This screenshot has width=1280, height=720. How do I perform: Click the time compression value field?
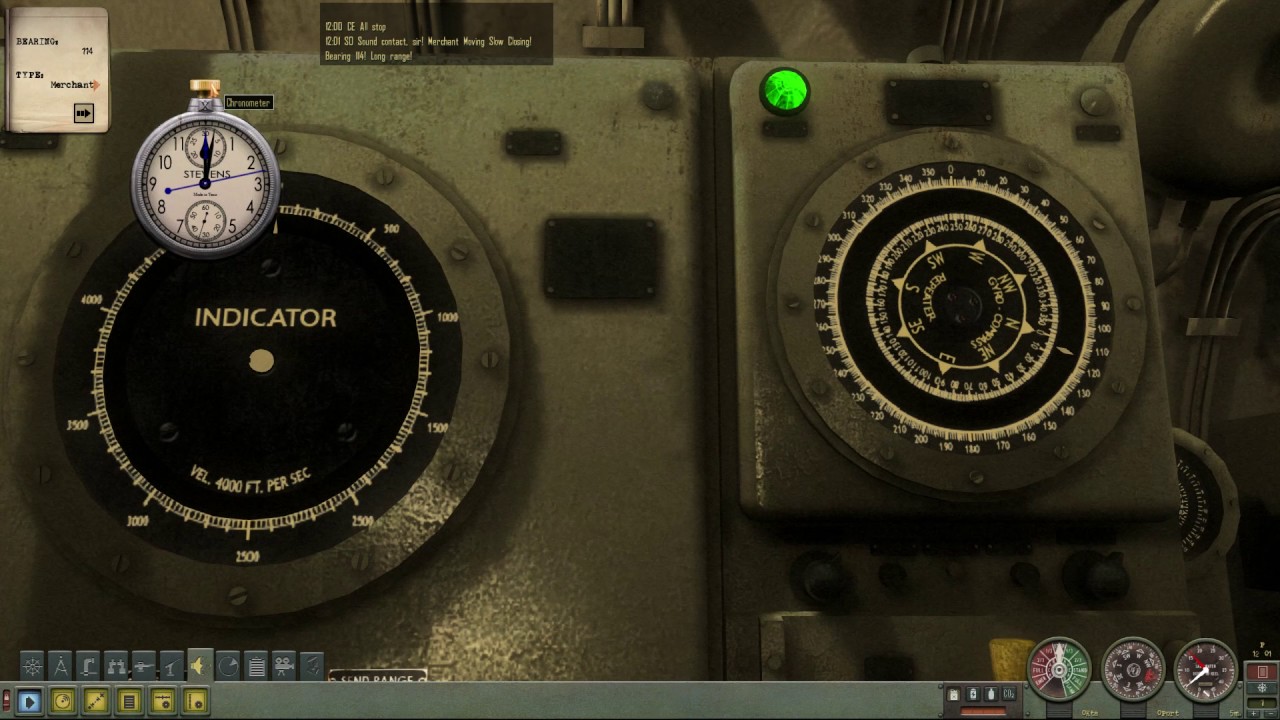point(1262,702)
